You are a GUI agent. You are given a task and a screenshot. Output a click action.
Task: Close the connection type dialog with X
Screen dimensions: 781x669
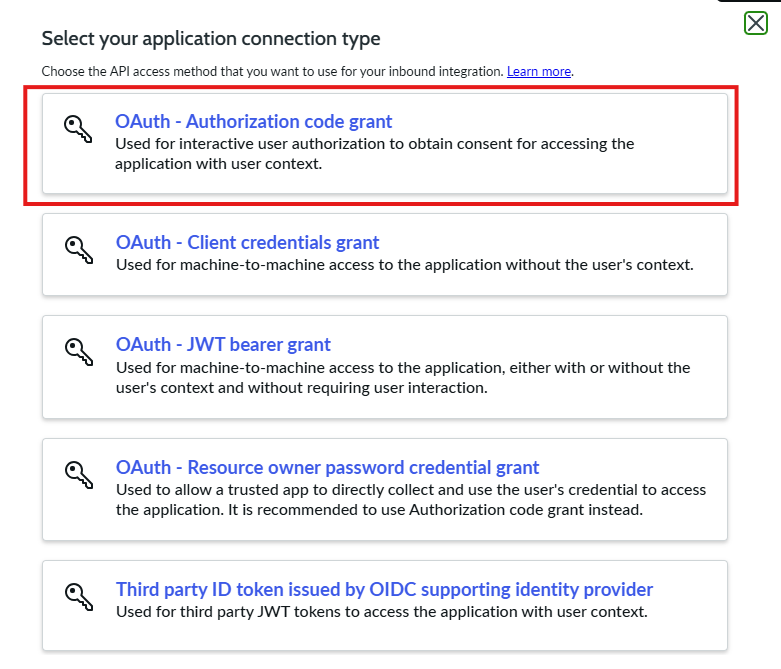click(x=756, y=23)
